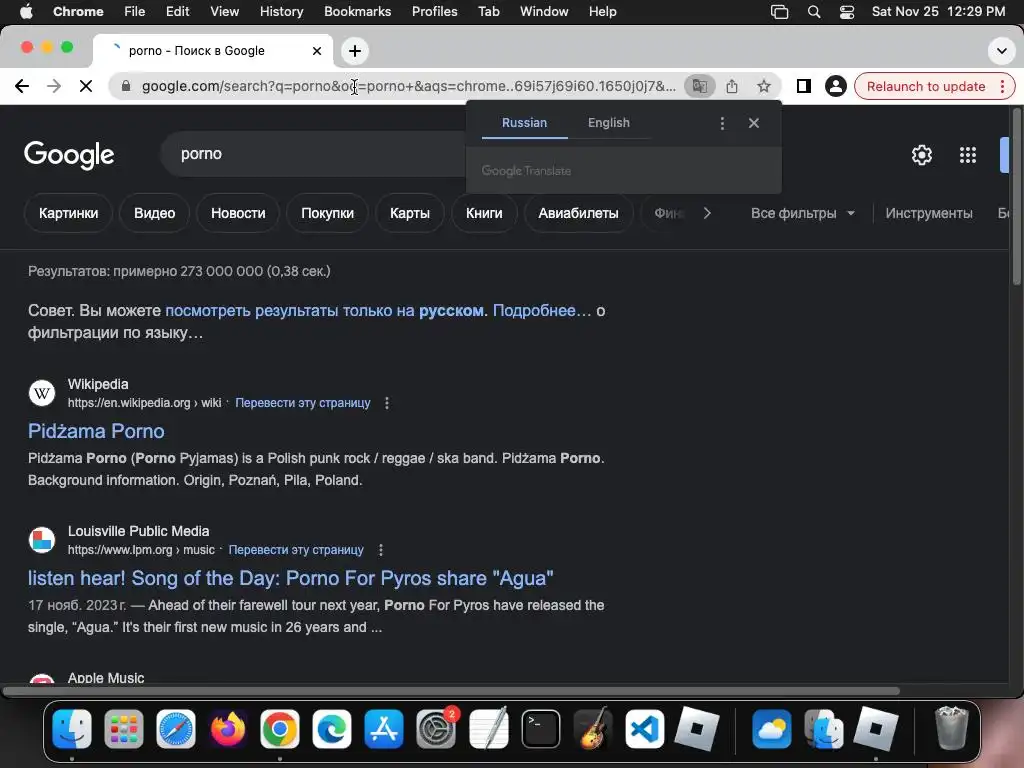Click into the Google search box

(313, 154)
